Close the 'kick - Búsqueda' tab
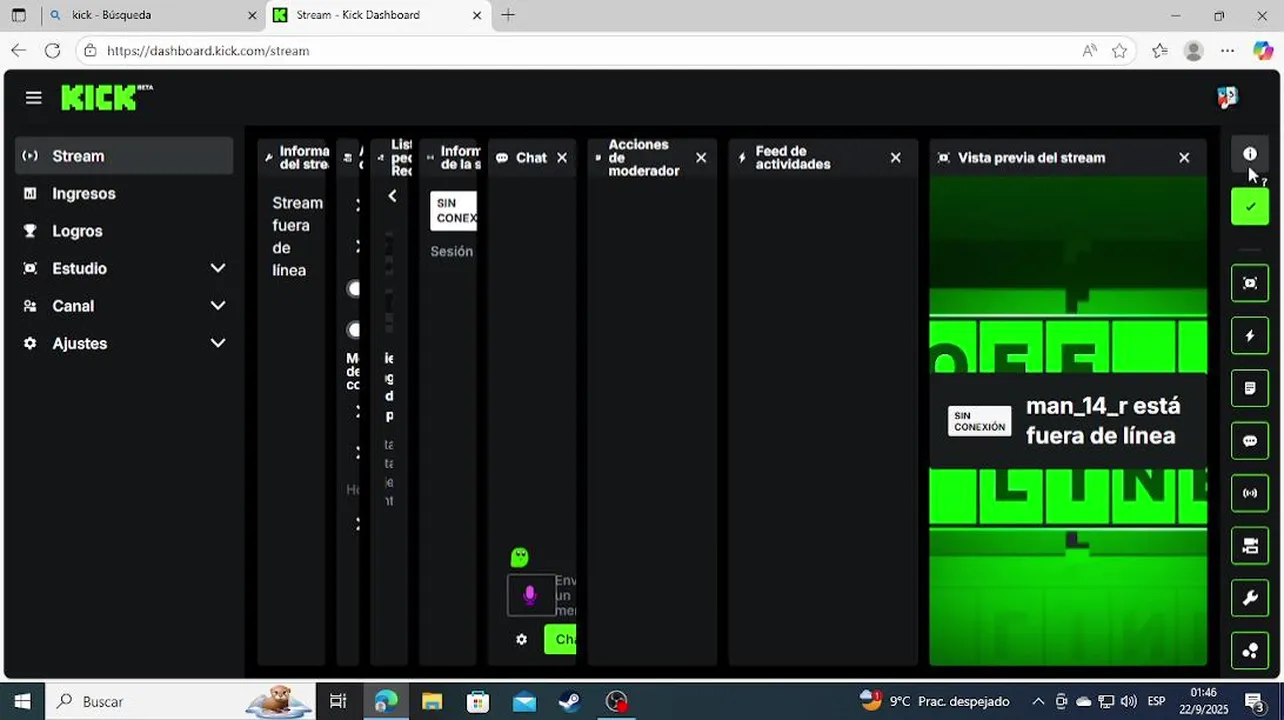Screen dimensions: 1284x720 point(252,15)
